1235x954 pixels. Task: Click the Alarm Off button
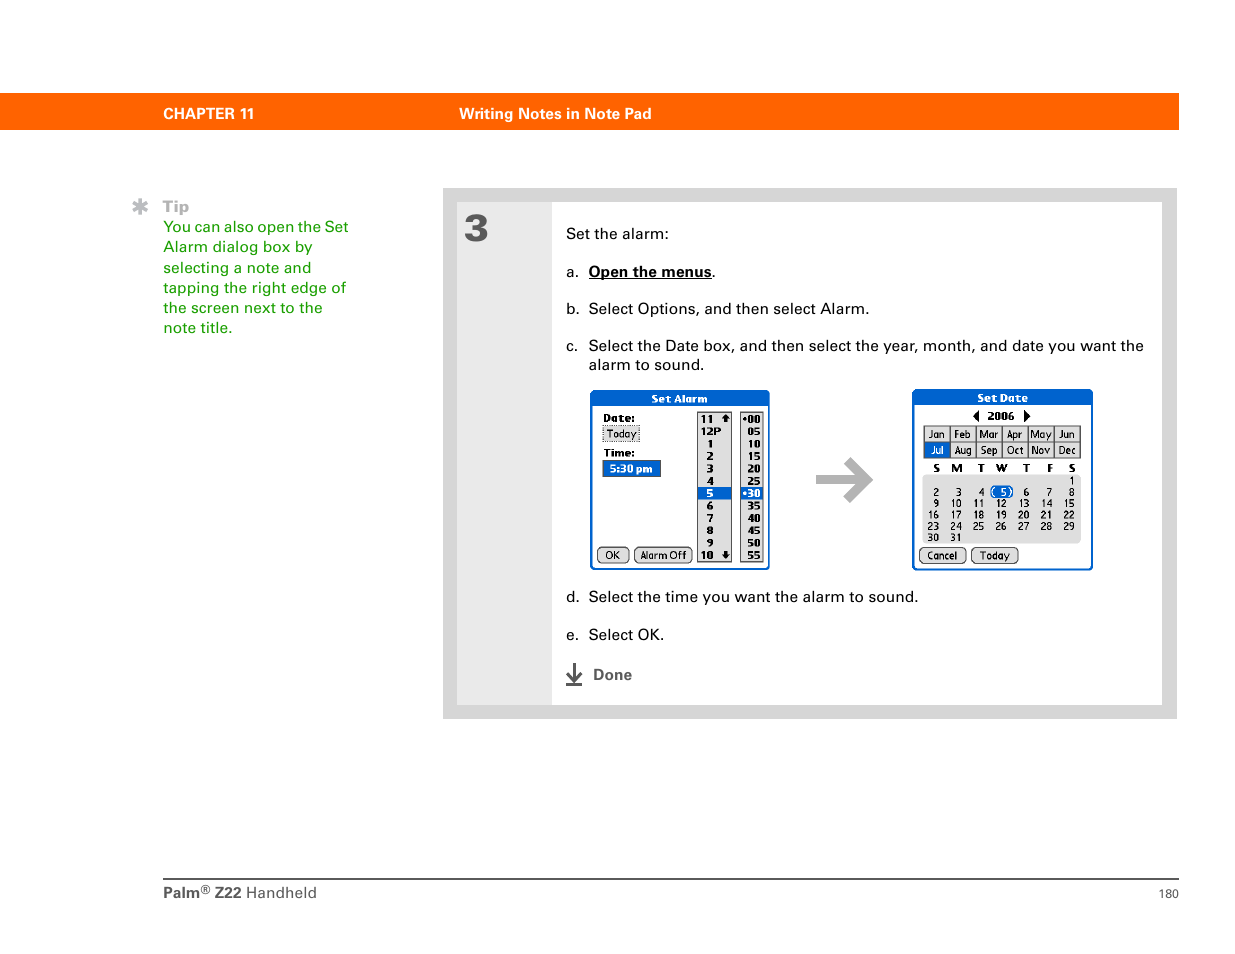(663, 555)
